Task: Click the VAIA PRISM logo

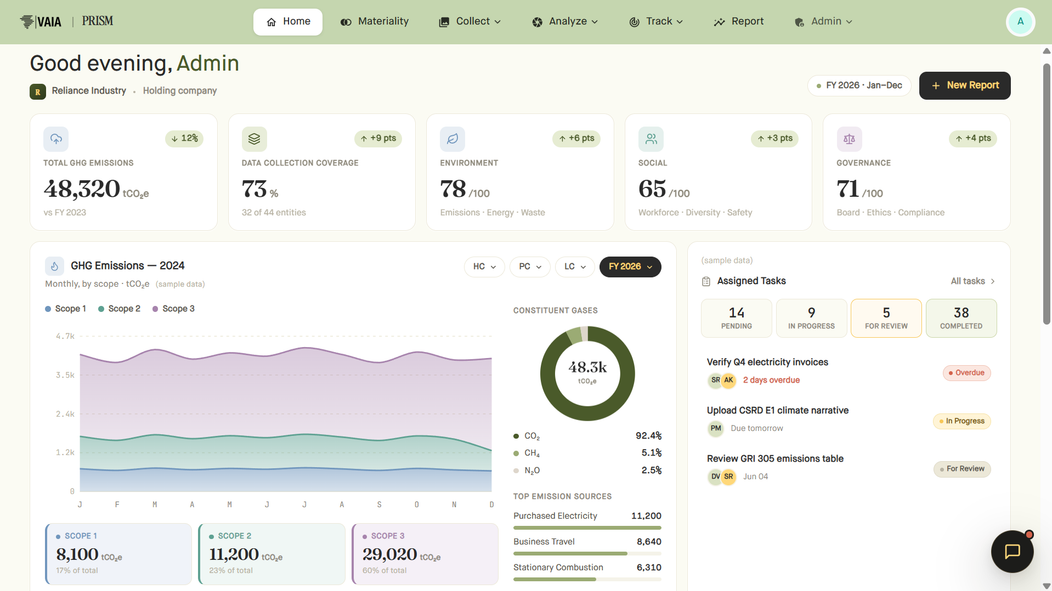Action: coord(66,21)
